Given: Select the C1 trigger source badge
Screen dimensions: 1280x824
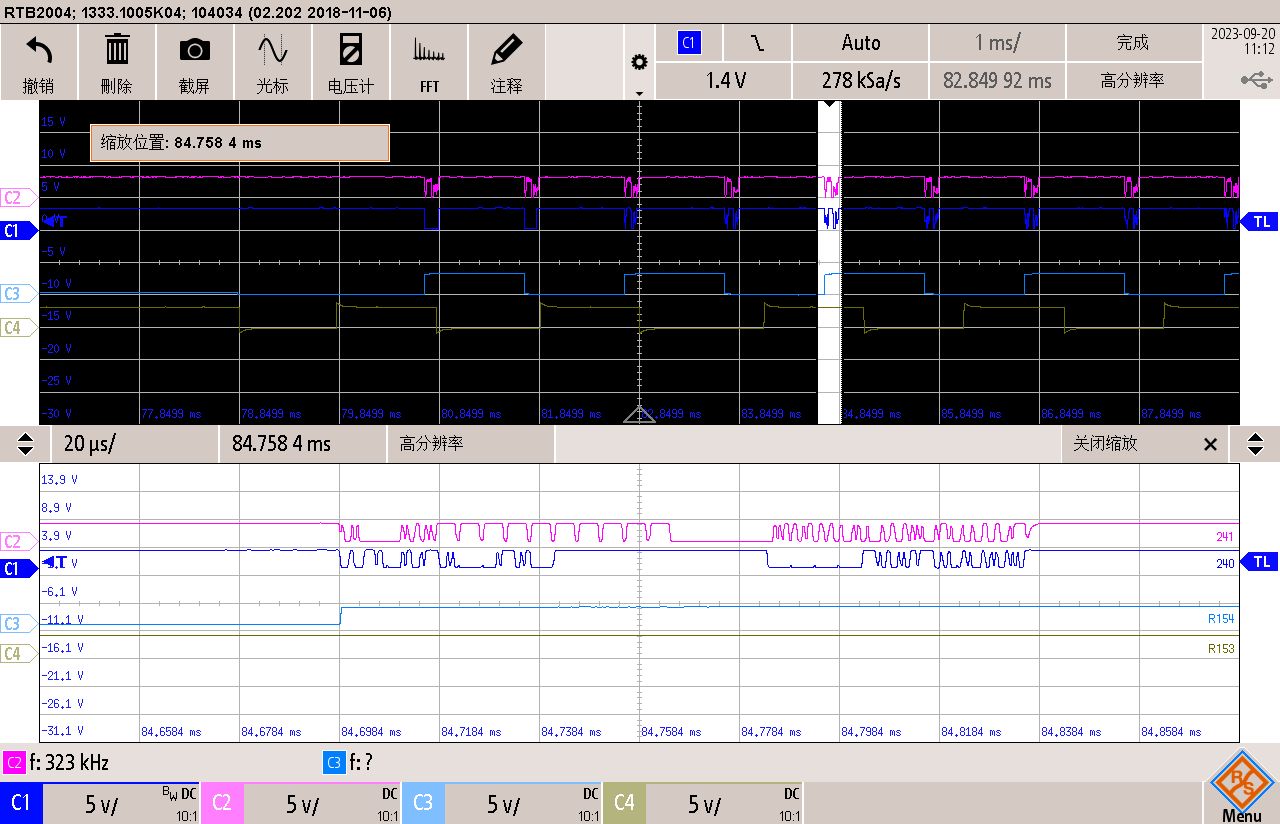Looking at the screenshot, I should pos(688,43).
